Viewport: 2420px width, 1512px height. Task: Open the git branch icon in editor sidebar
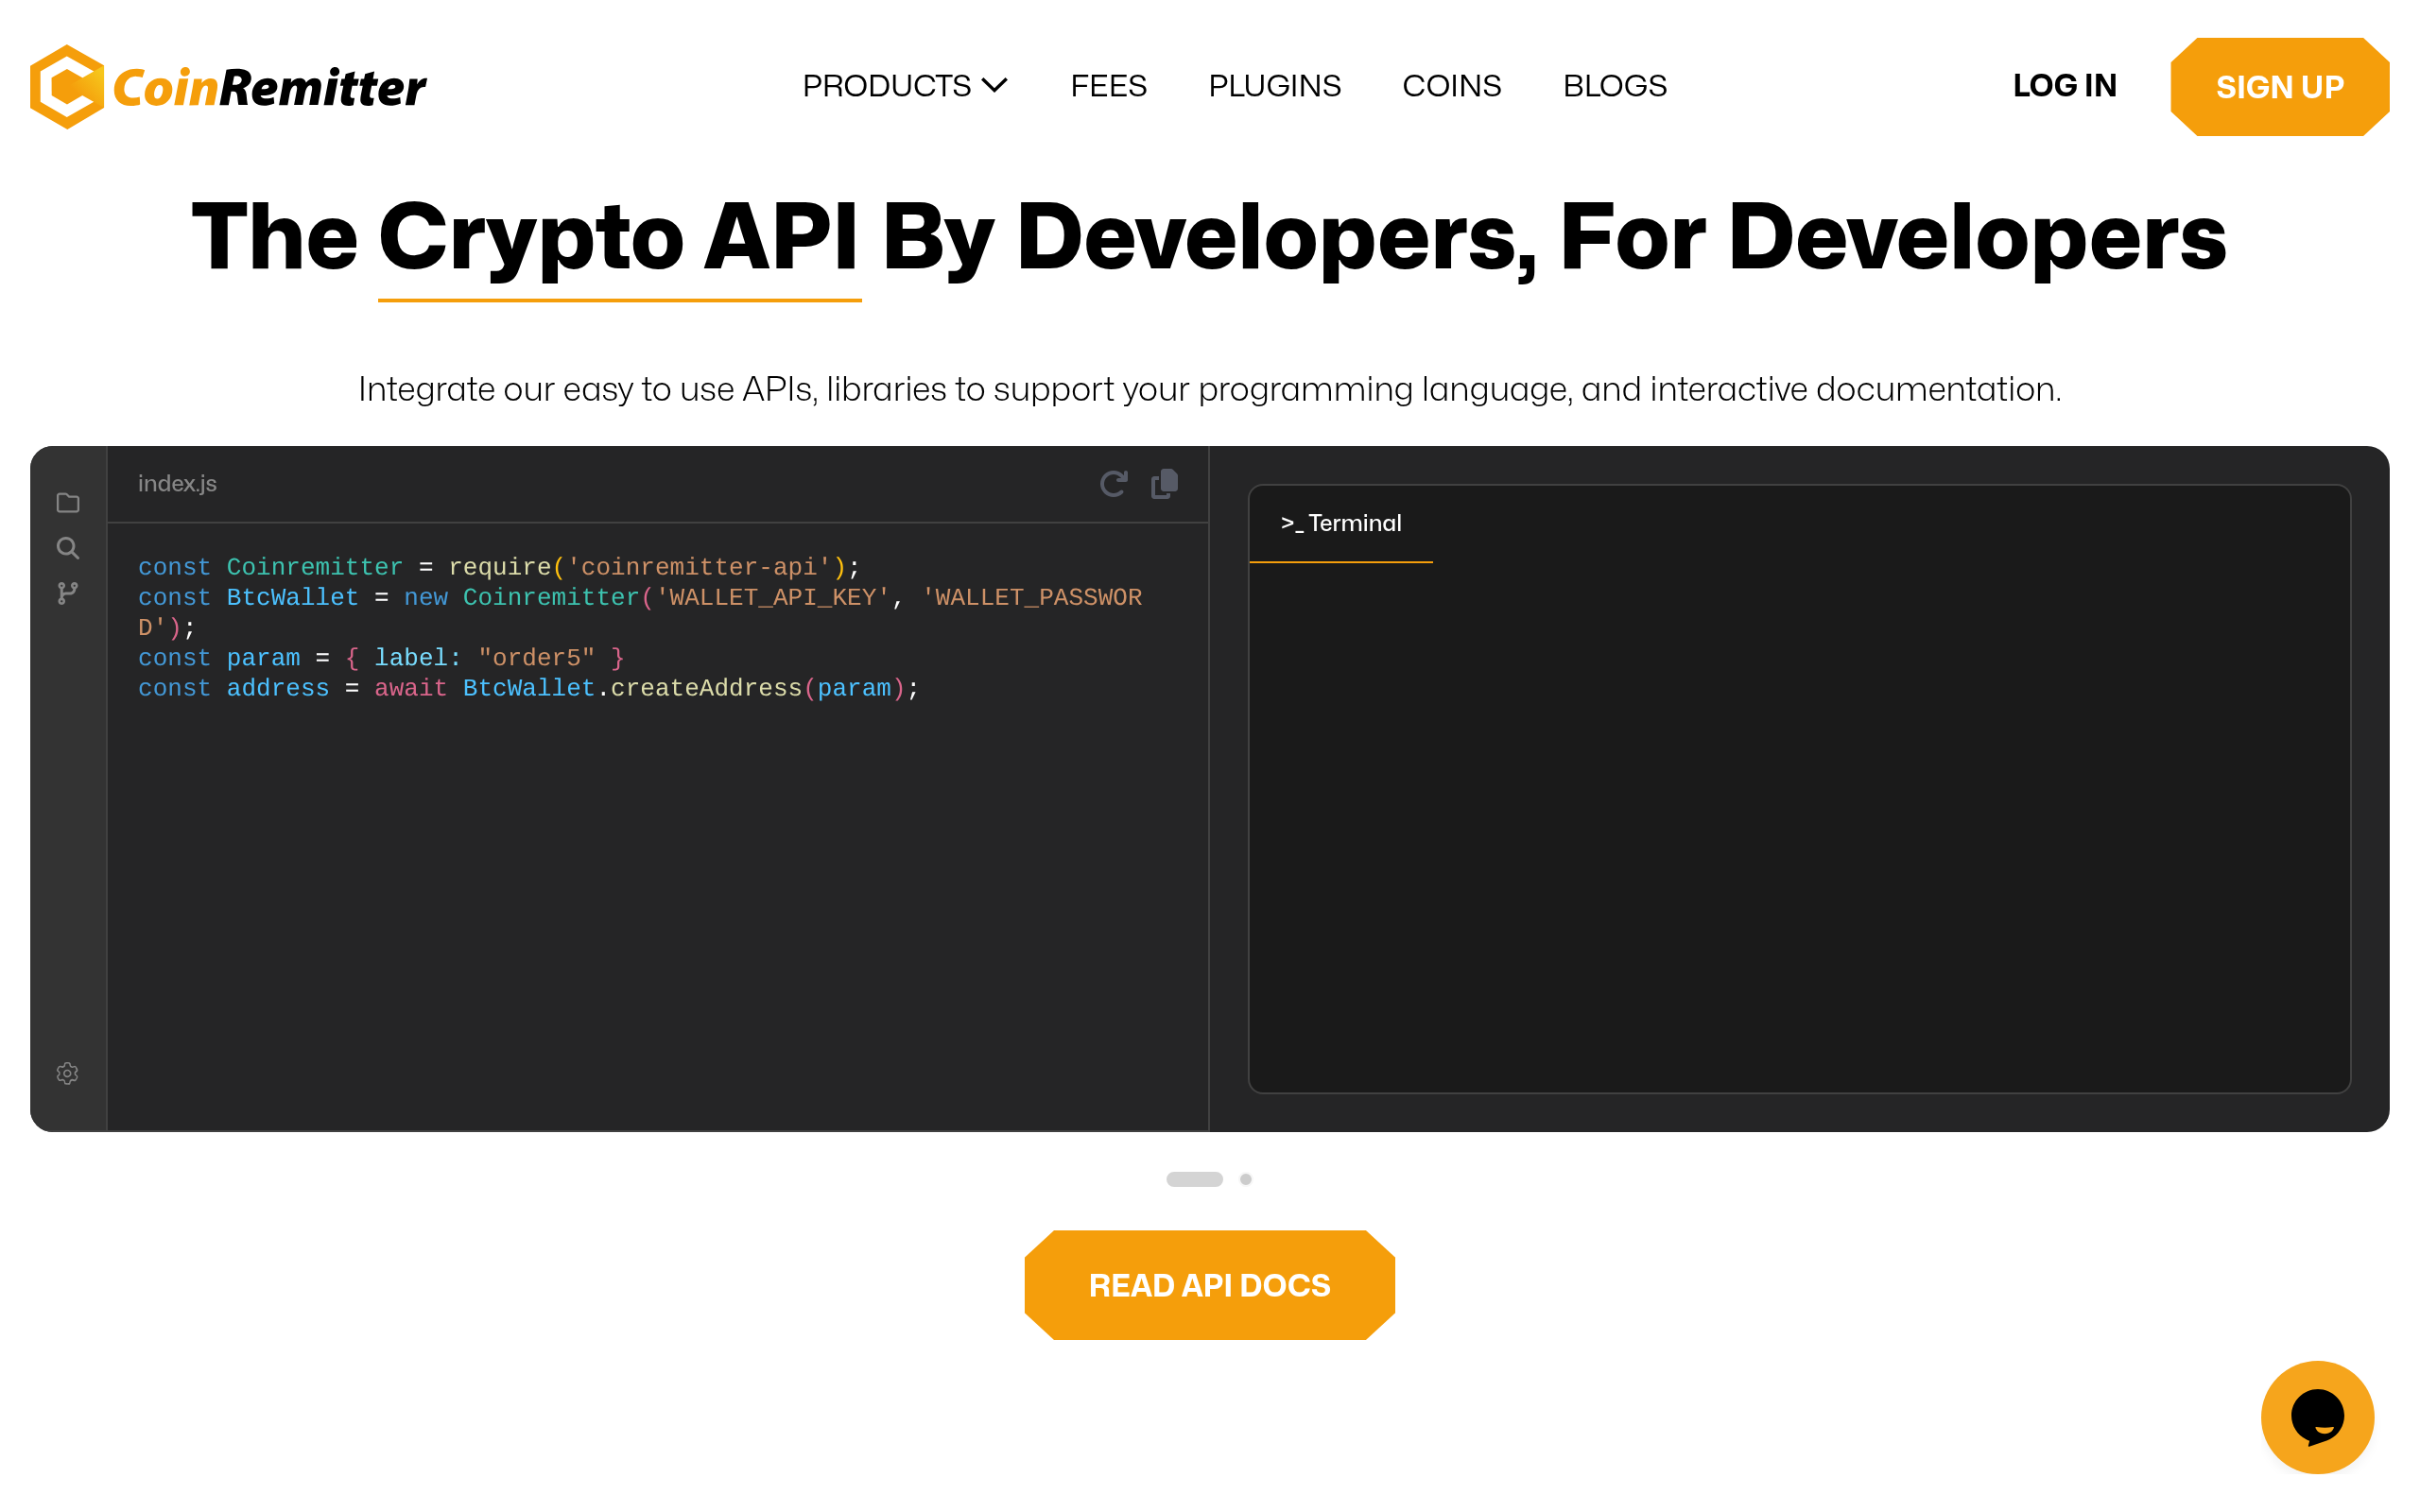coord(68,593)
